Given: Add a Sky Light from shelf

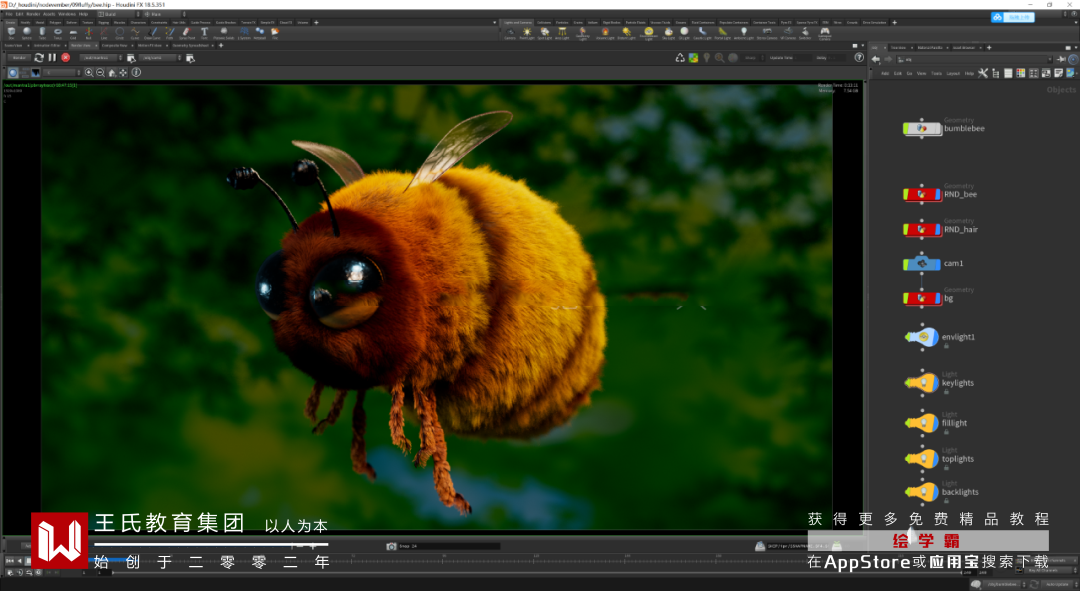Looking at the screenshot, I should point(668,32).
